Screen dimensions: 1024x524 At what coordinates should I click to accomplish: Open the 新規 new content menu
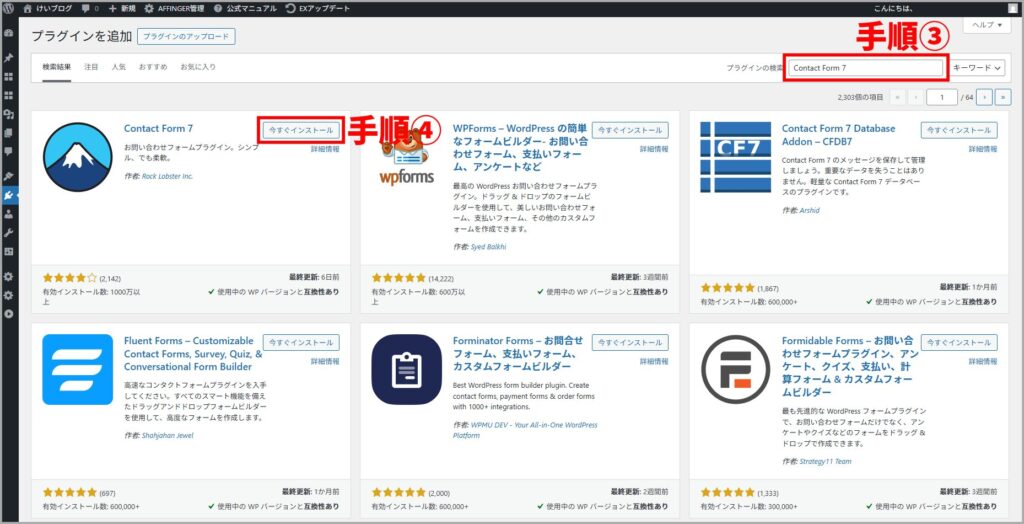point(122,7)
